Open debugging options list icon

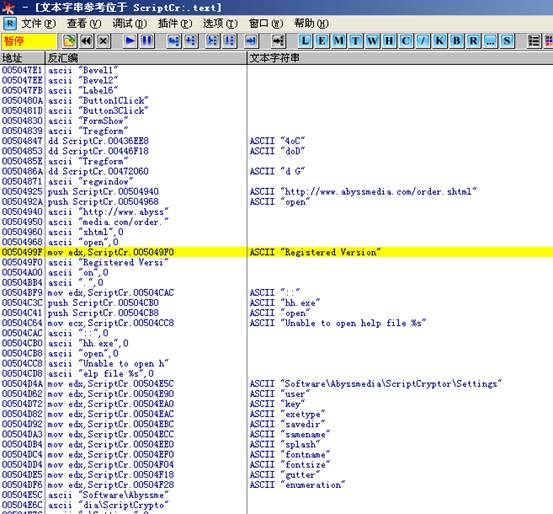(x=534, y=41)
